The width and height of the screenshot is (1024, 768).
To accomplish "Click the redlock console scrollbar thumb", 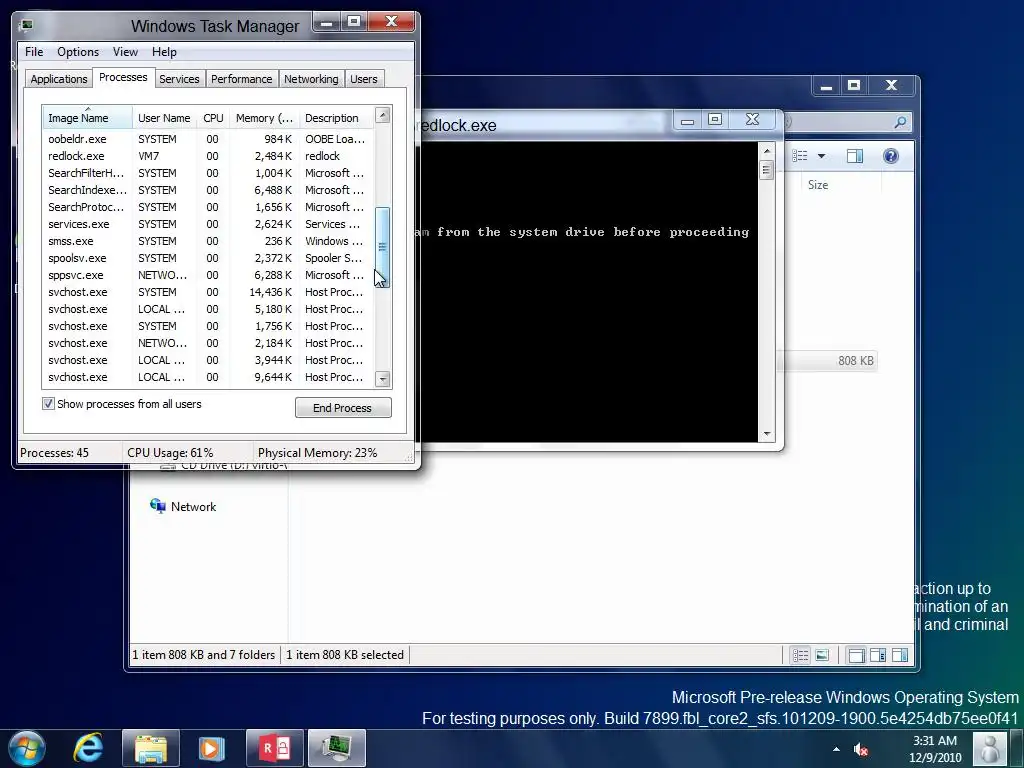I will [x=767, y=170].
